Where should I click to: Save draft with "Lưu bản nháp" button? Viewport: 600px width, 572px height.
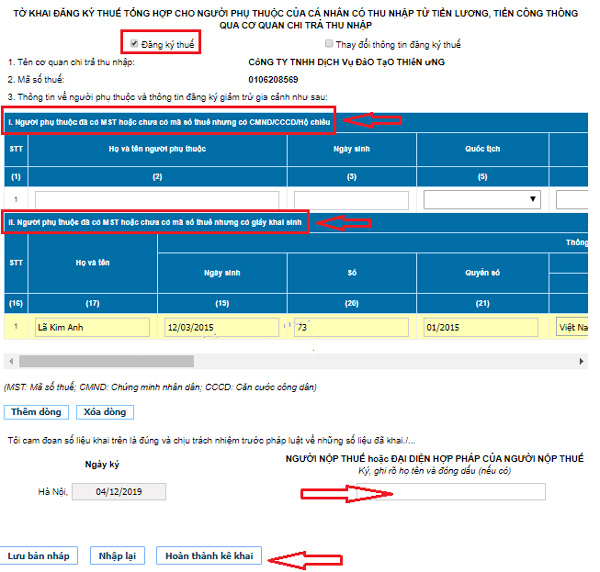coord(39,555)
